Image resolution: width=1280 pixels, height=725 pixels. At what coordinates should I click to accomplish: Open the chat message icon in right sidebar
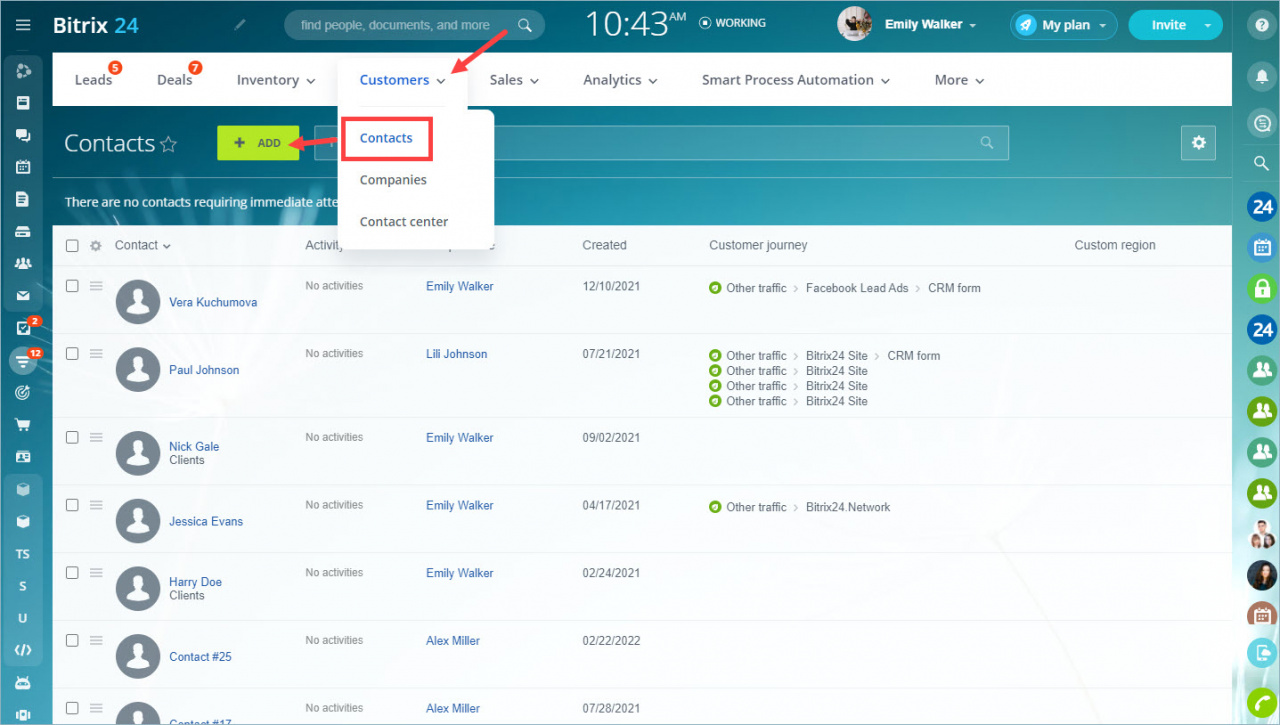1262,123
